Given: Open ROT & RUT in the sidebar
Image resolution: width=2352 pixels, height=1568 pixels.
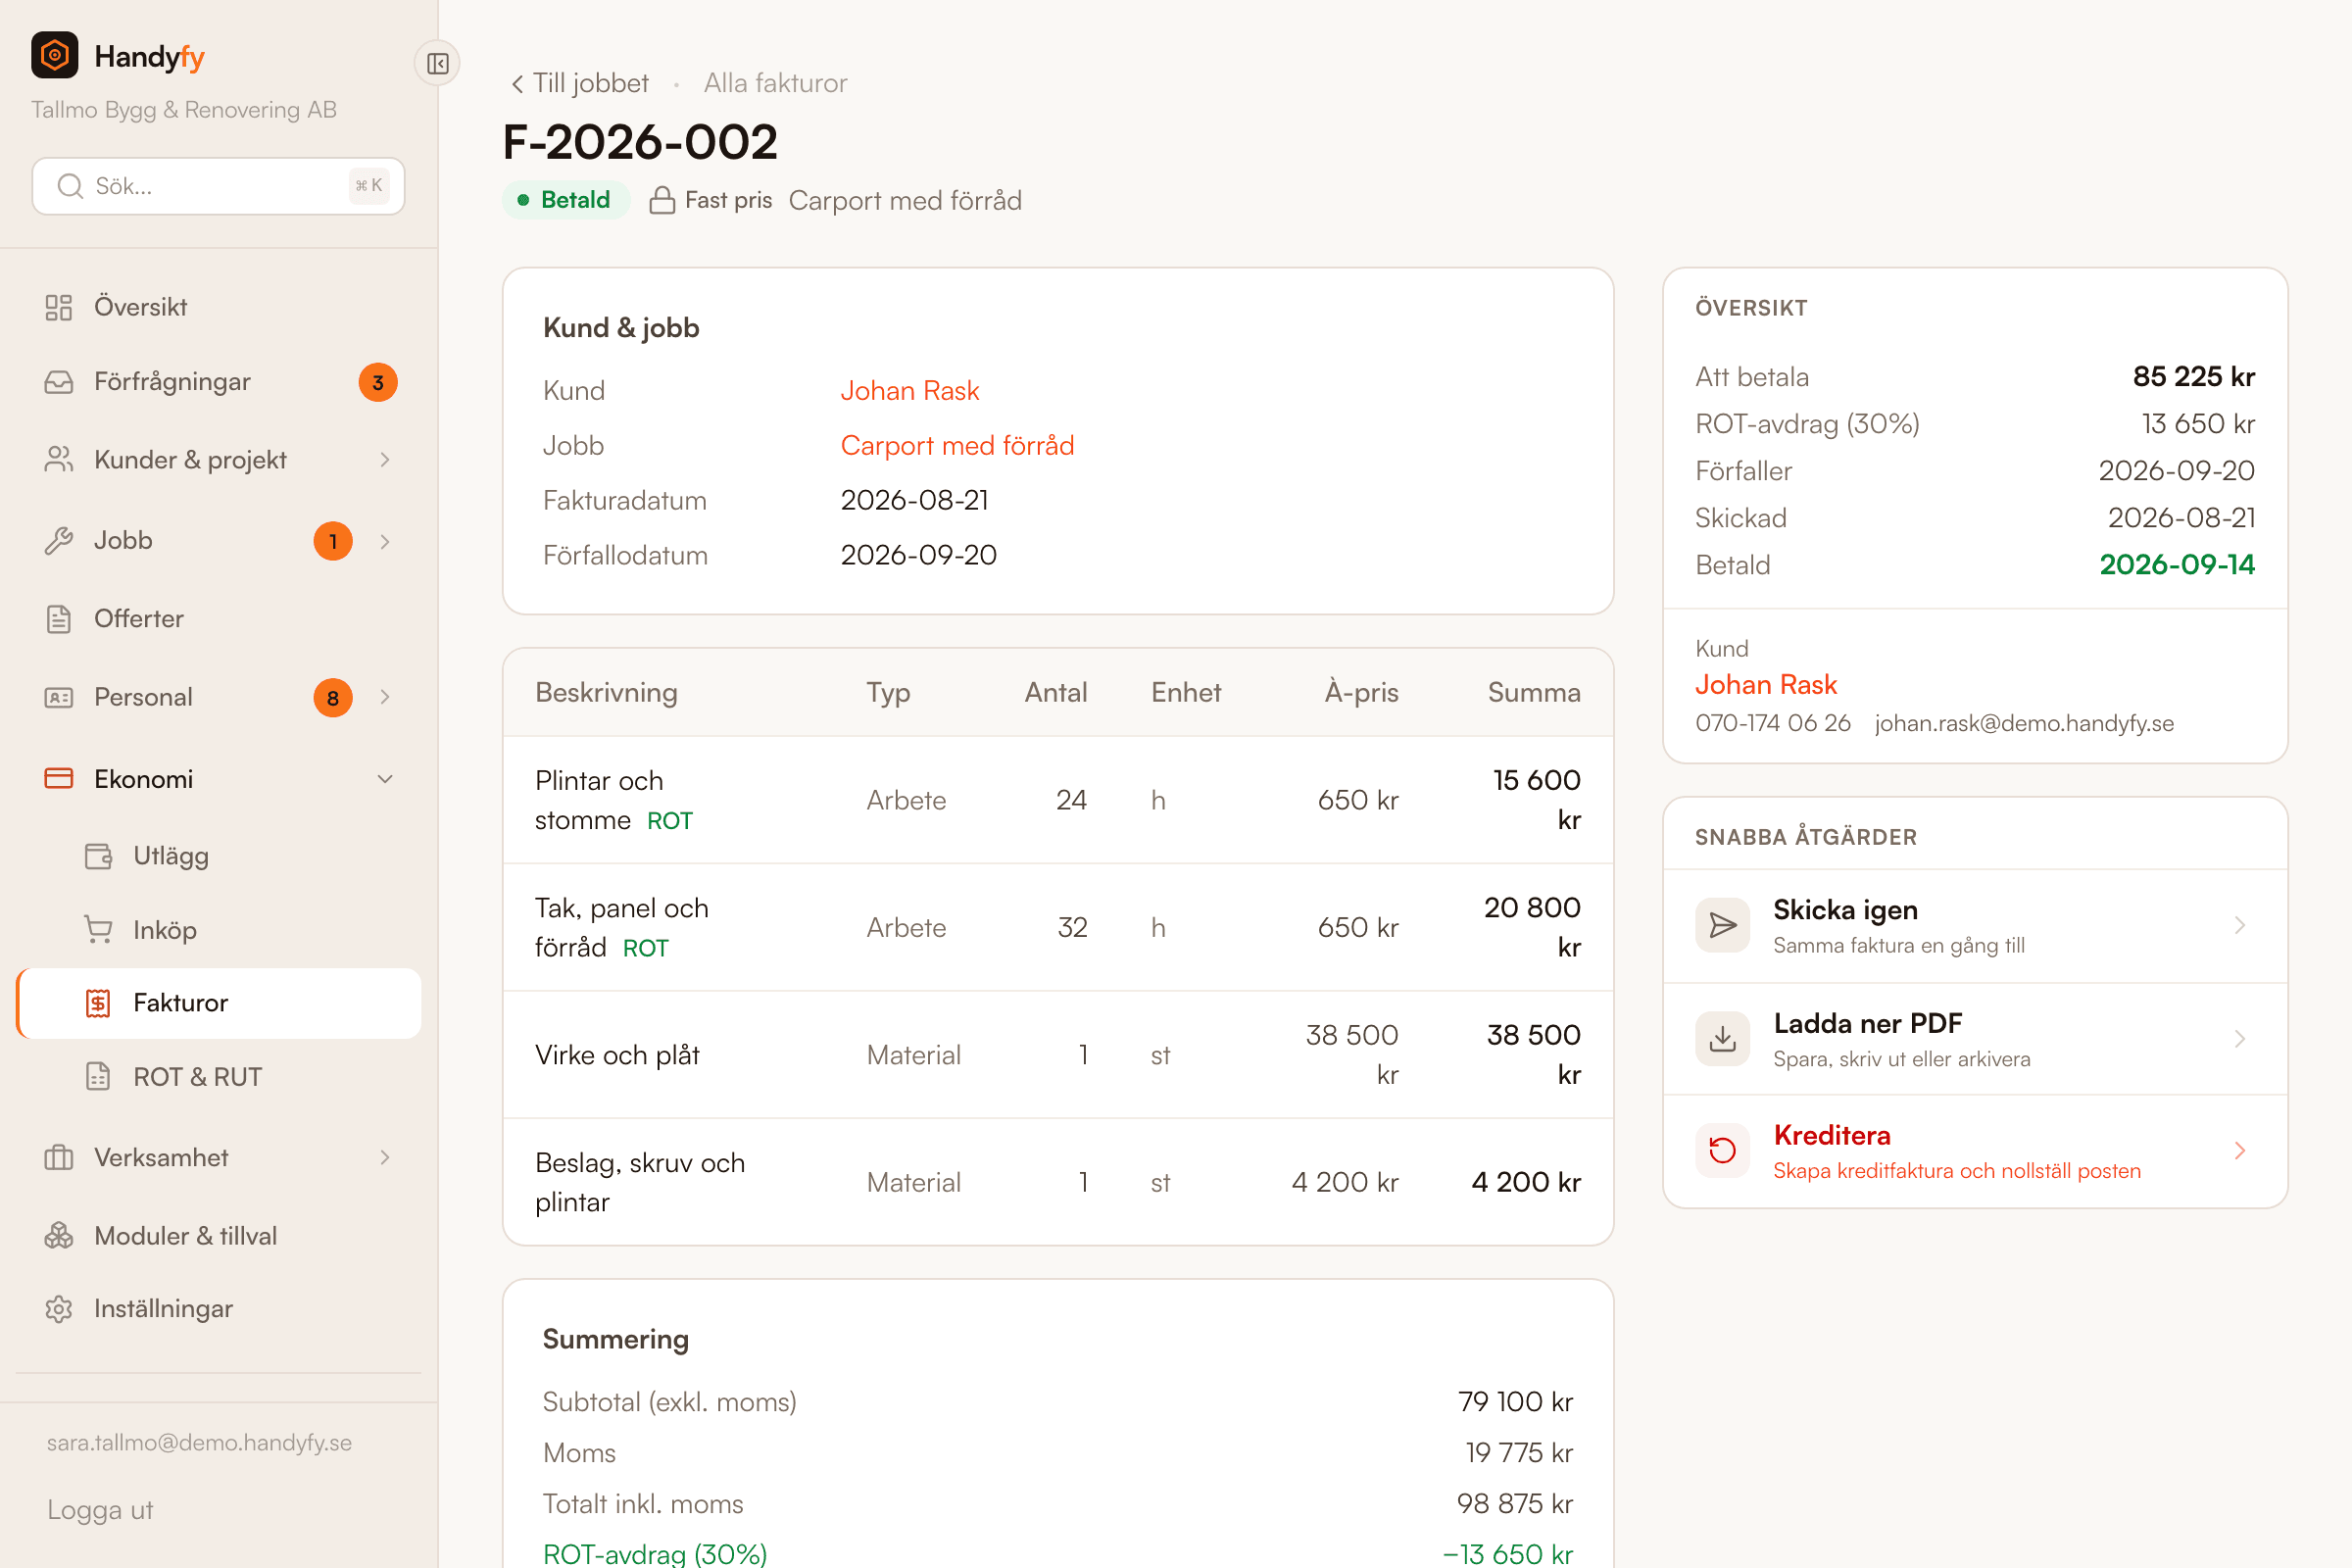Looking at the screenshot, I should (219, 1077).
